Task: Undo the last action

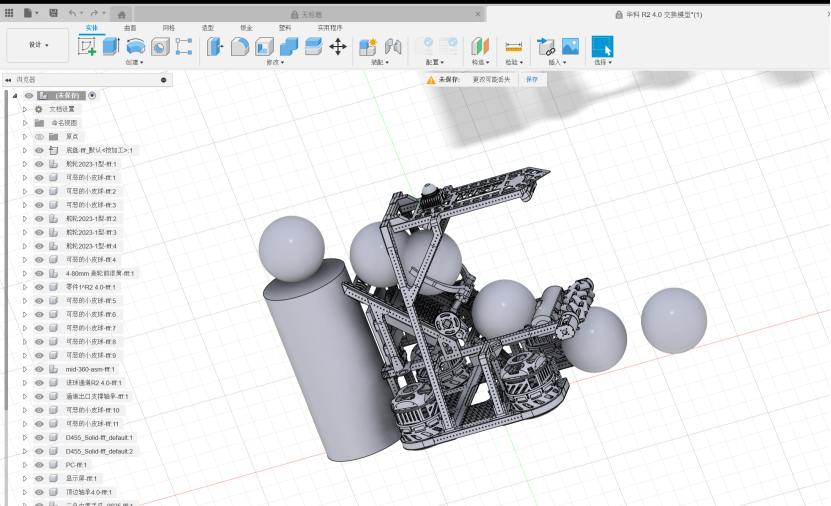Action: [x=75, y=13]
